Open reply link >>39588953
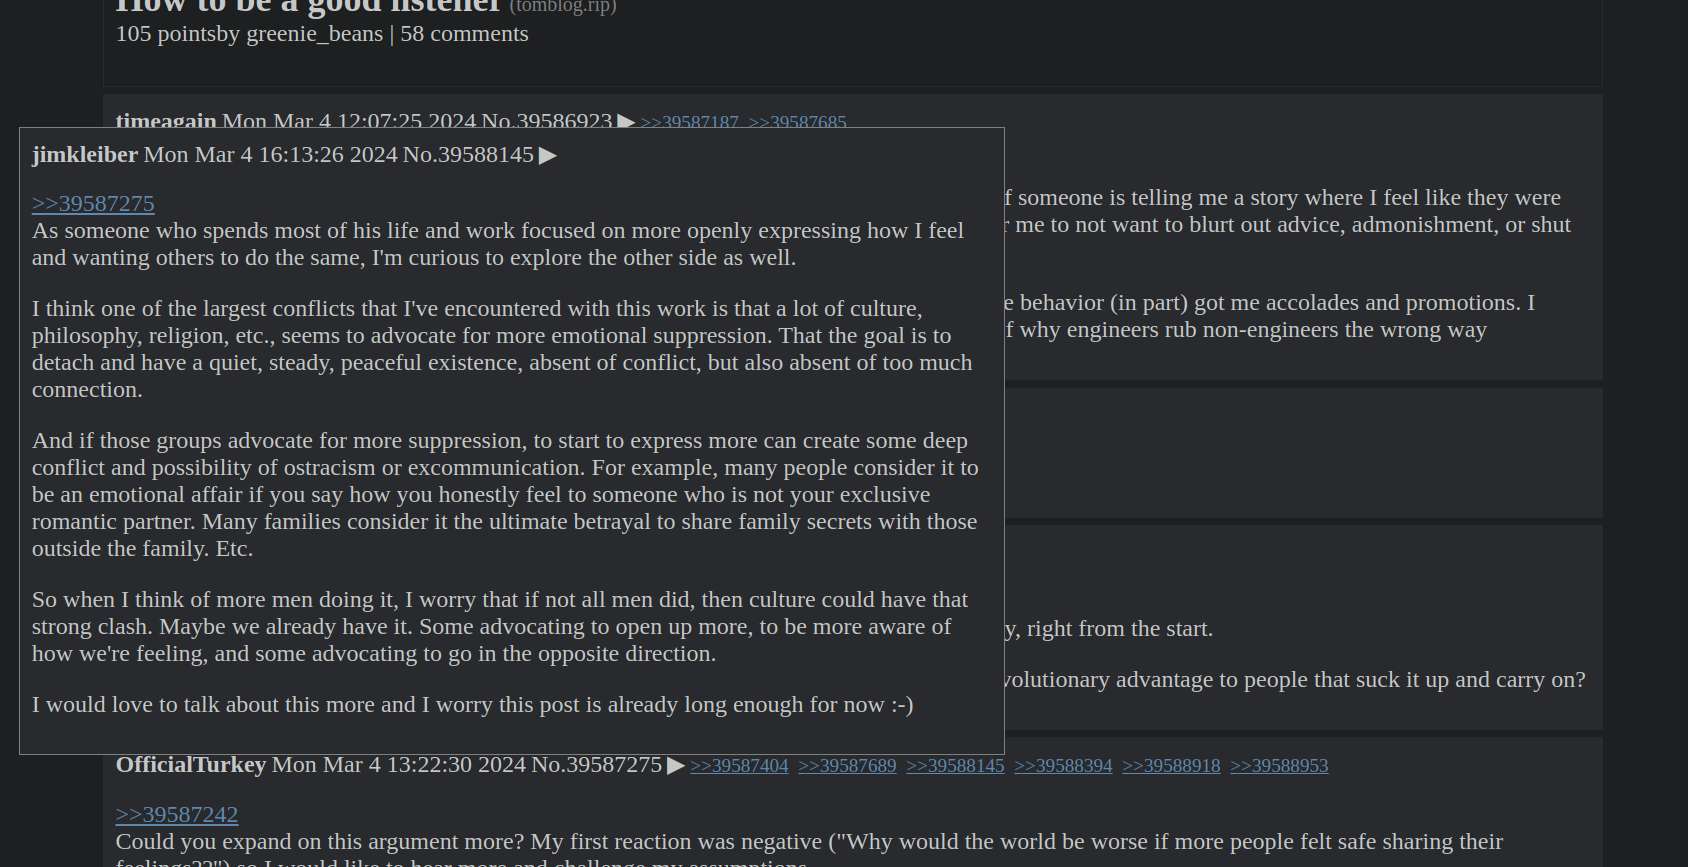This screenshot has height=867, width=1688. coord(1279,766)
